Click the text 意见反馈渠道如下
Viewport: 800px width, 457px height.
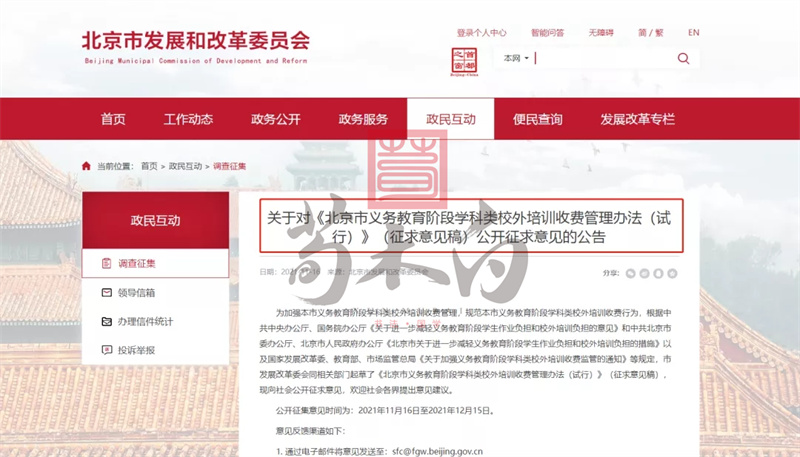308,431
